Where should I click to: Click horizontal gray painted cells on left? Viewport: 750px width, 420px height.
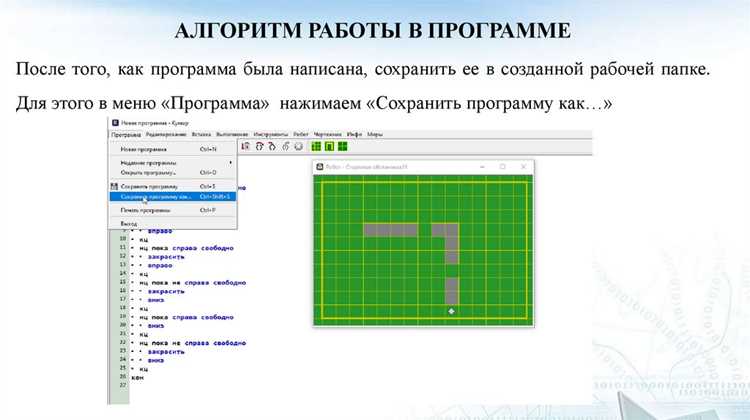[x=390, y=230]
